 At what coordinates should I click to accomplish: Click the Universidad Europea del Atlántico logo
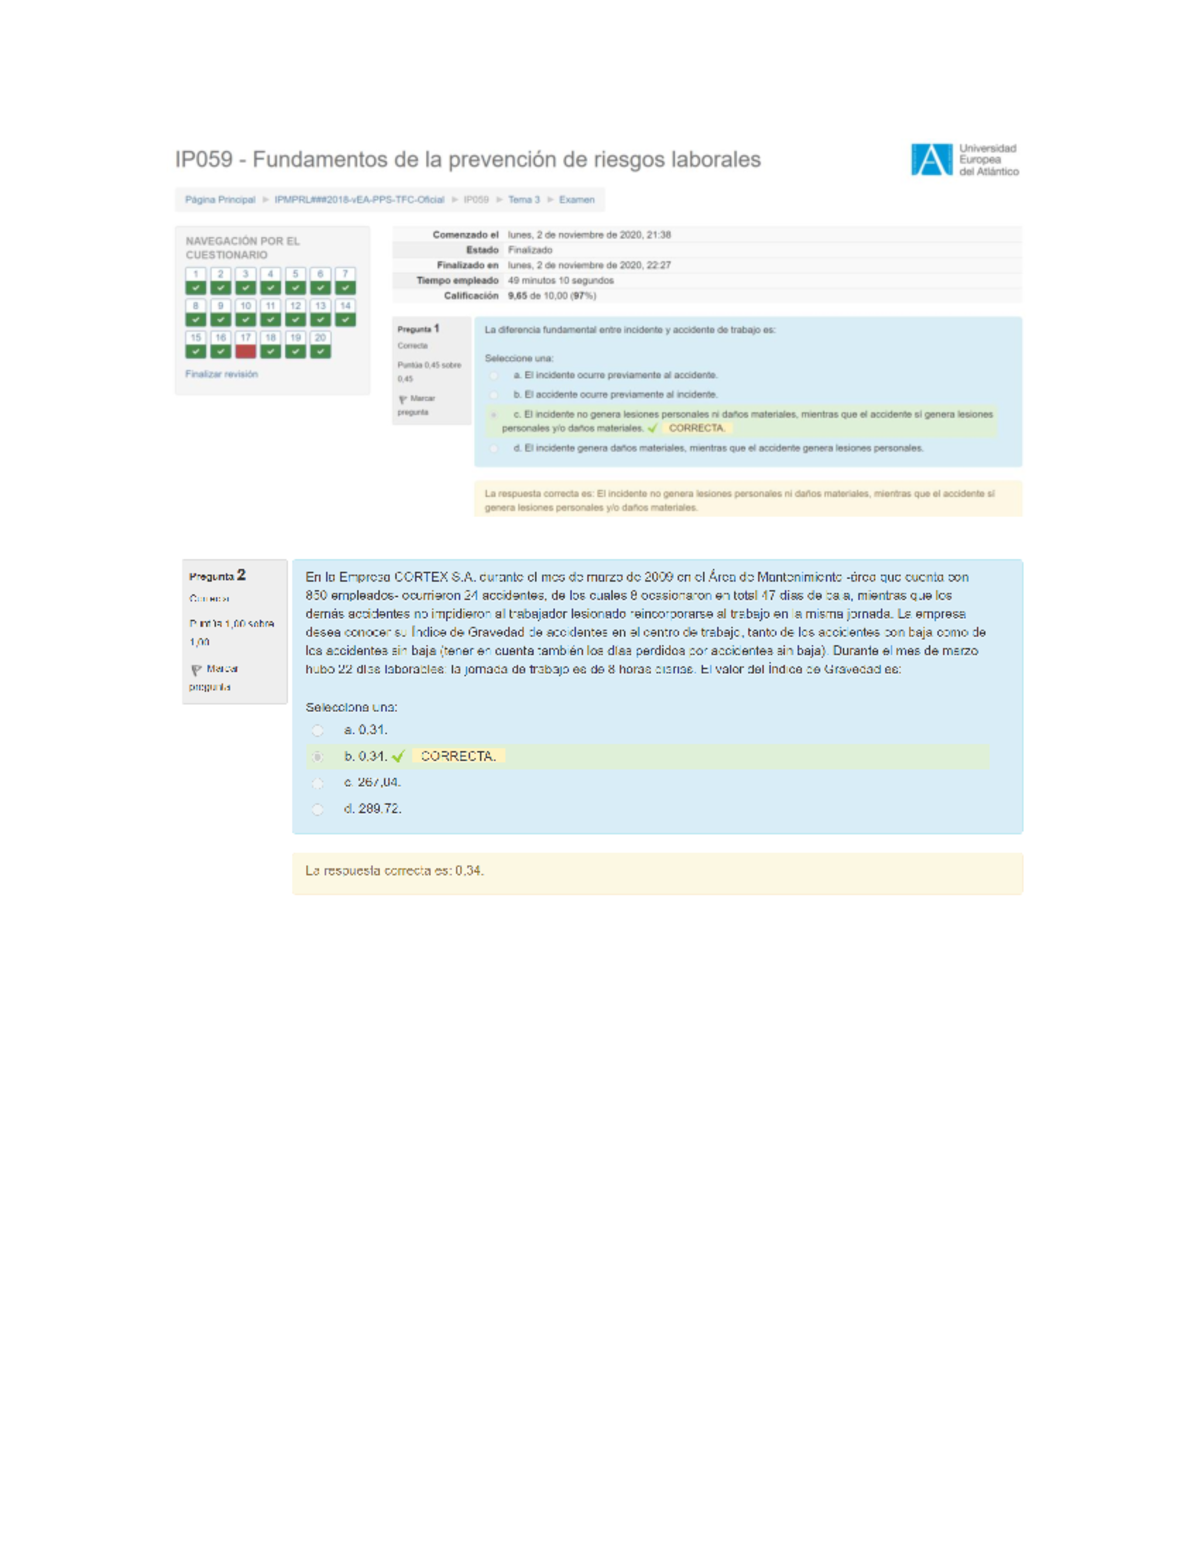tap(964, 160)
